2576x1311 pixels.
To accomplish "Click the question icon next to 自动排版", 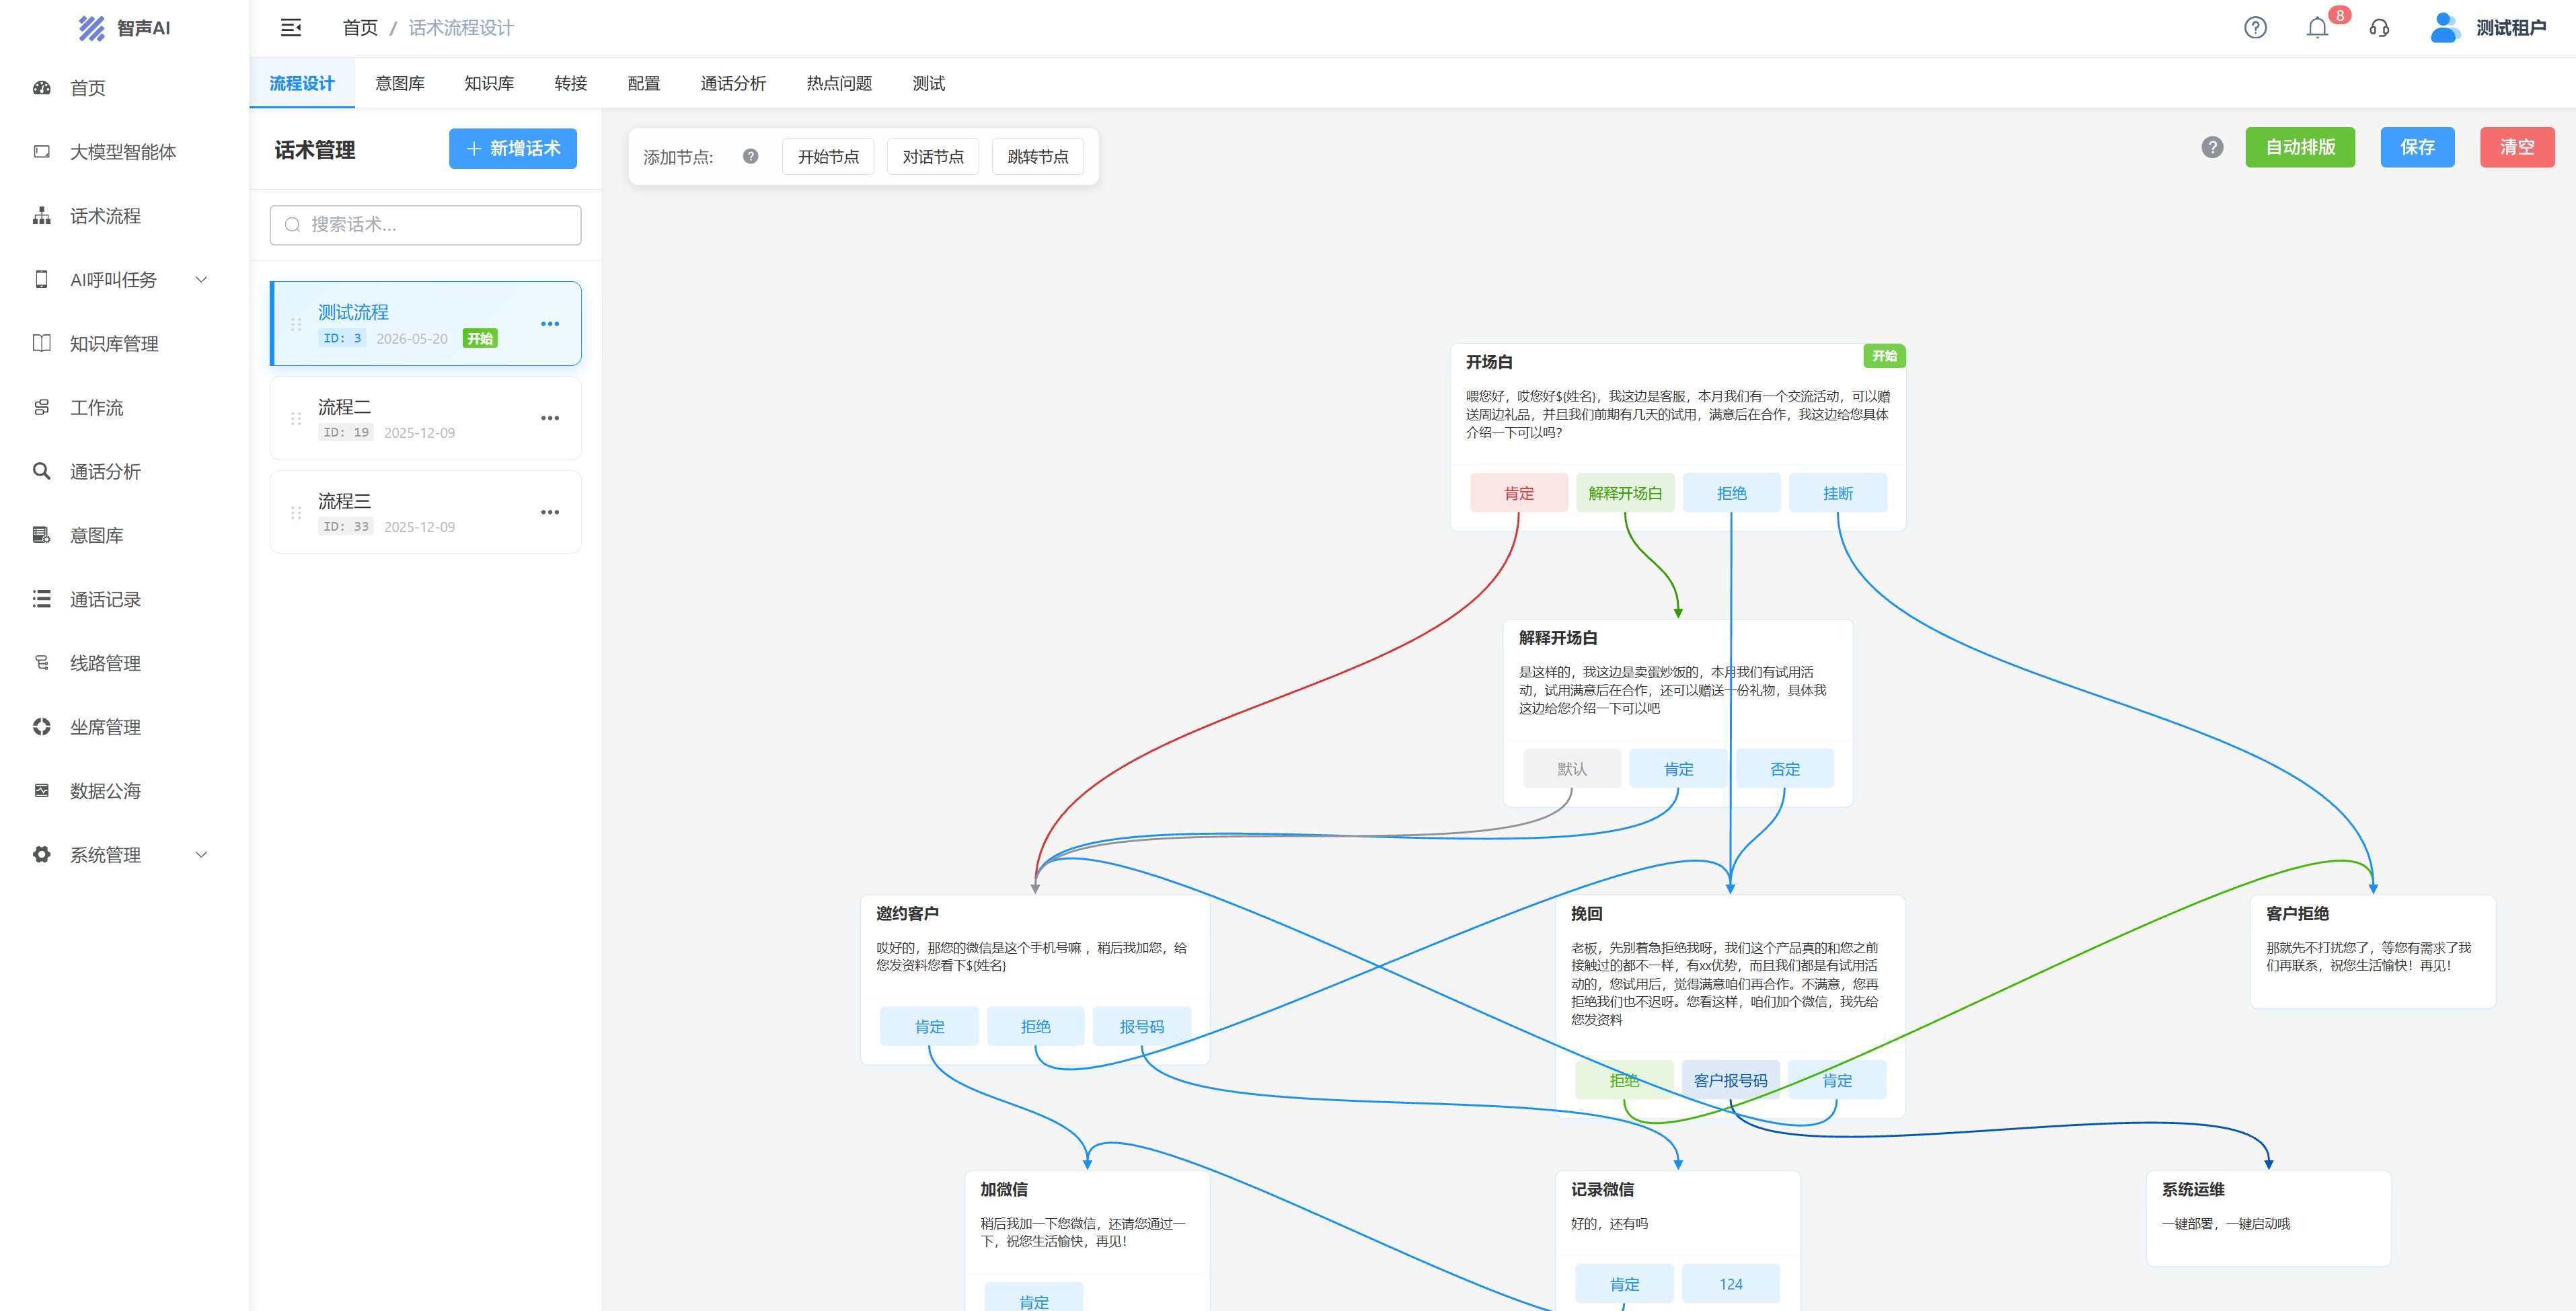I will (x=2212, y=147).
